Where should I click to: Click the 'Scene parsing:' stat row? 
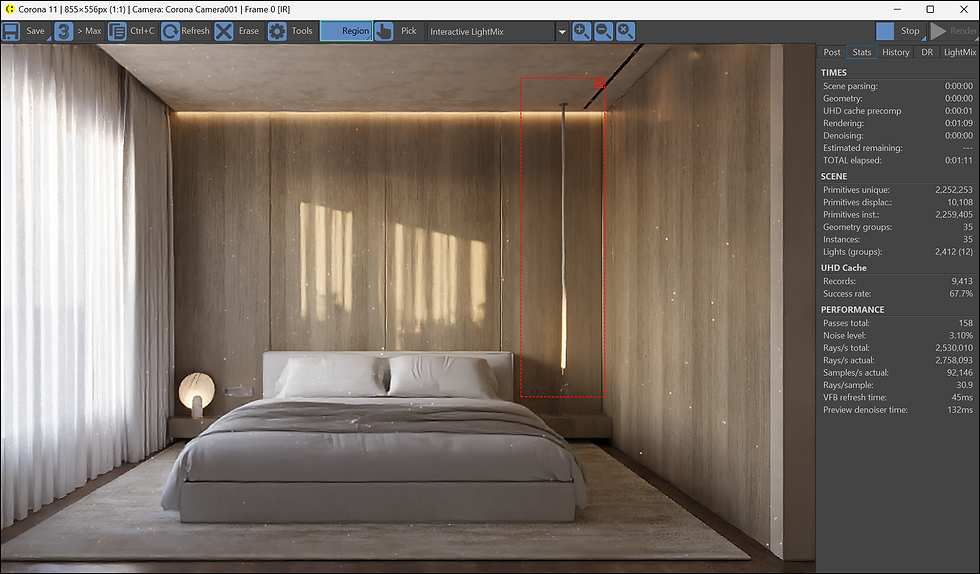898,86
